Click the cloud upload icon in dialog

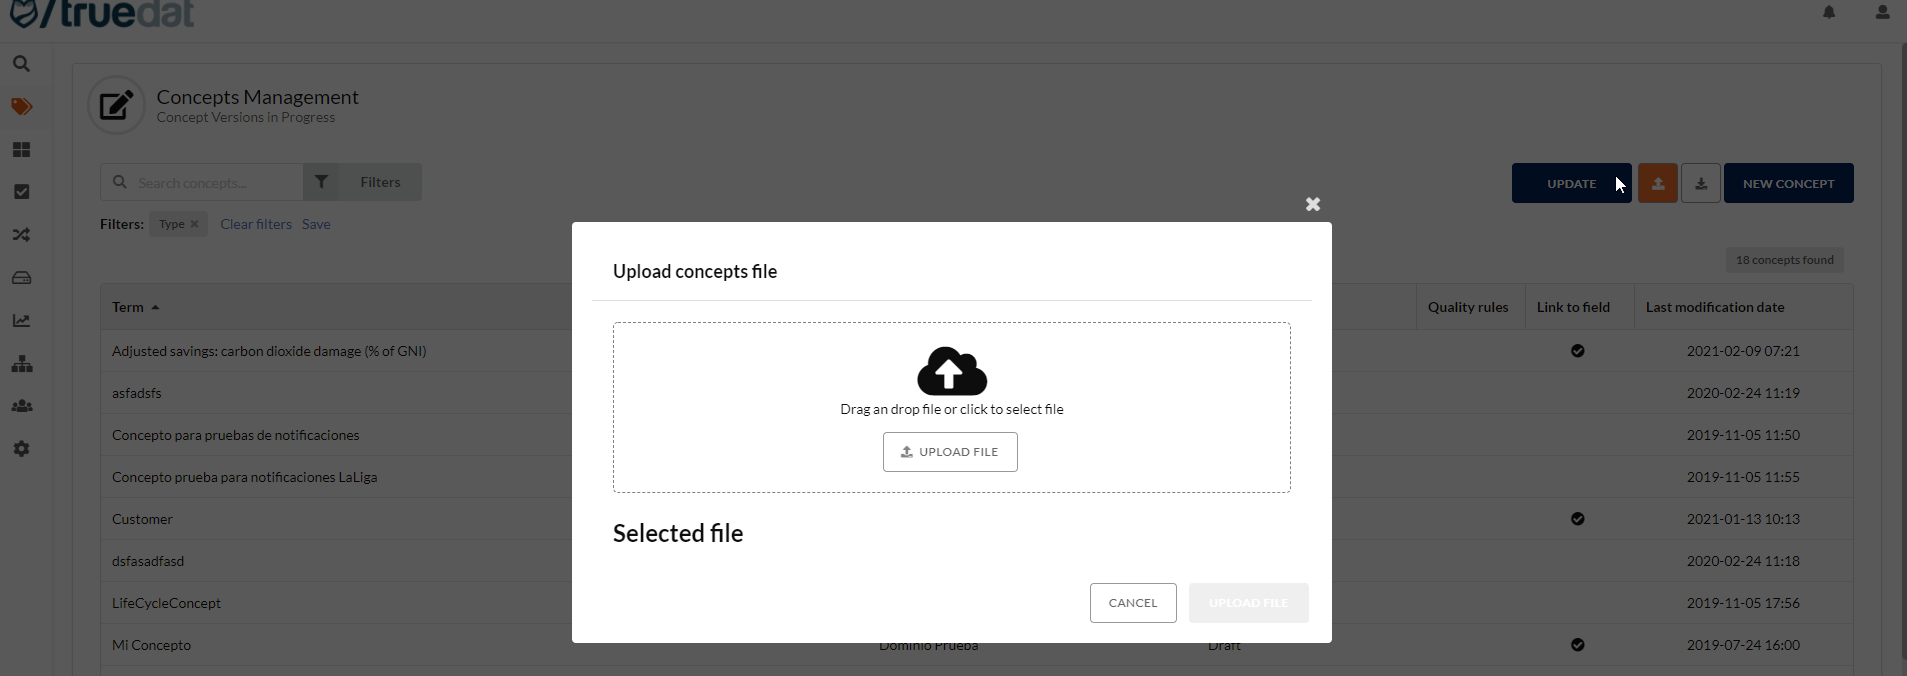[951, 371]
